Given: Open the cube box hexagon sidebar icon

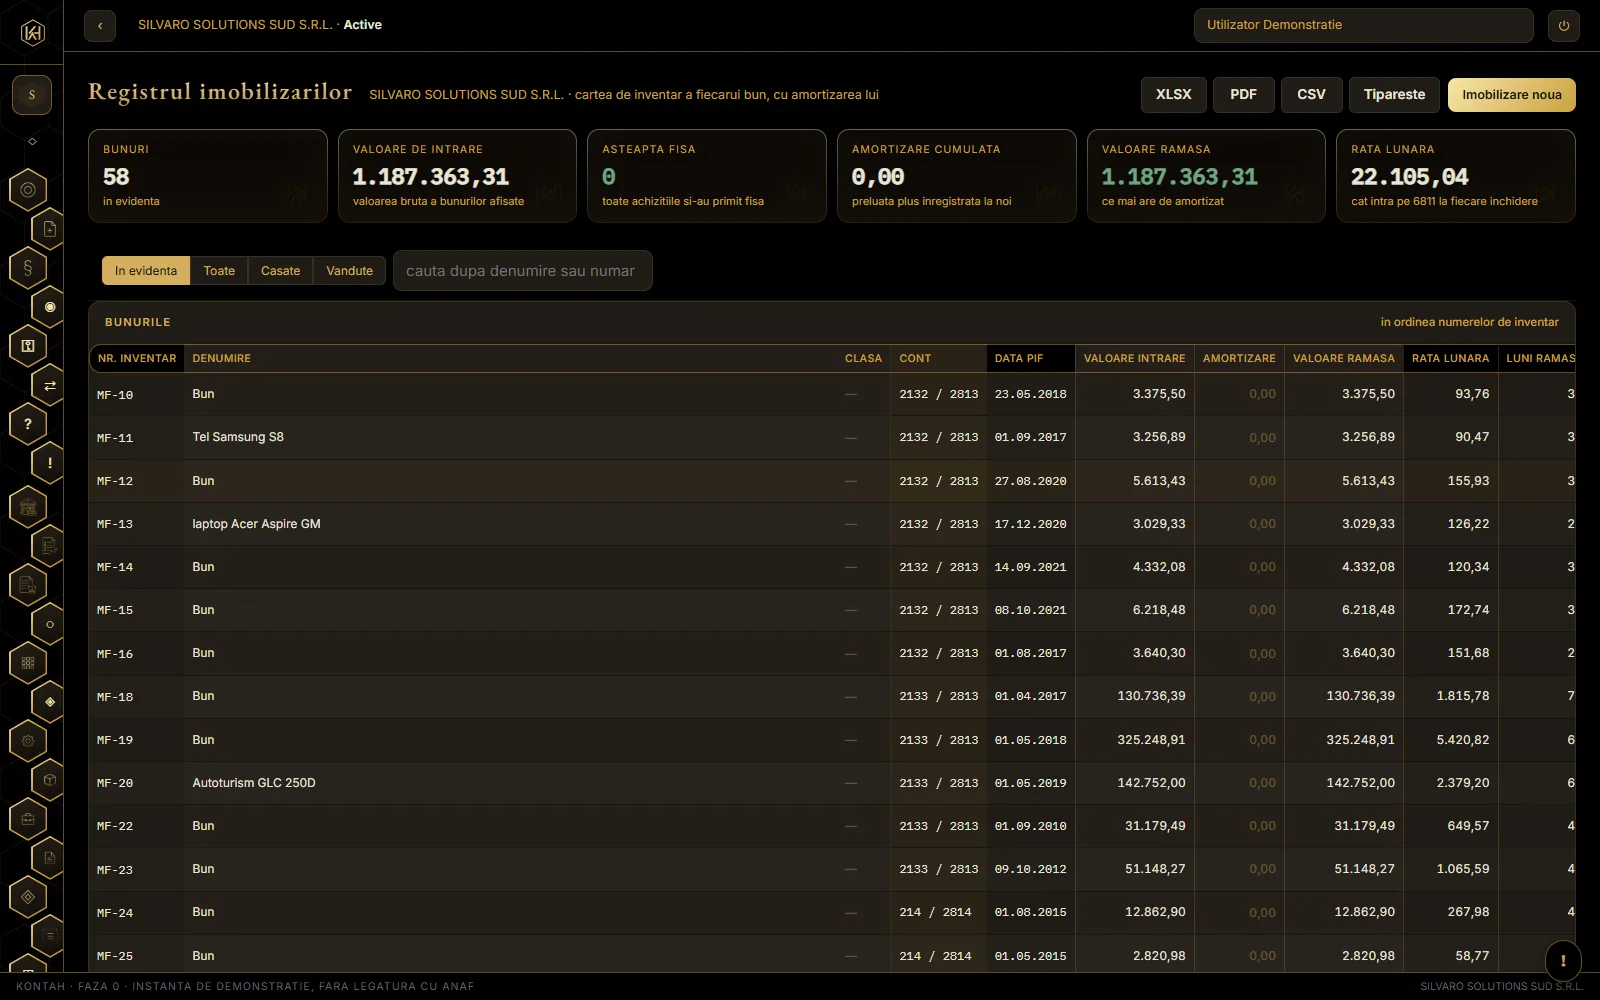Looking at the screenshot, I should point(50,780).
